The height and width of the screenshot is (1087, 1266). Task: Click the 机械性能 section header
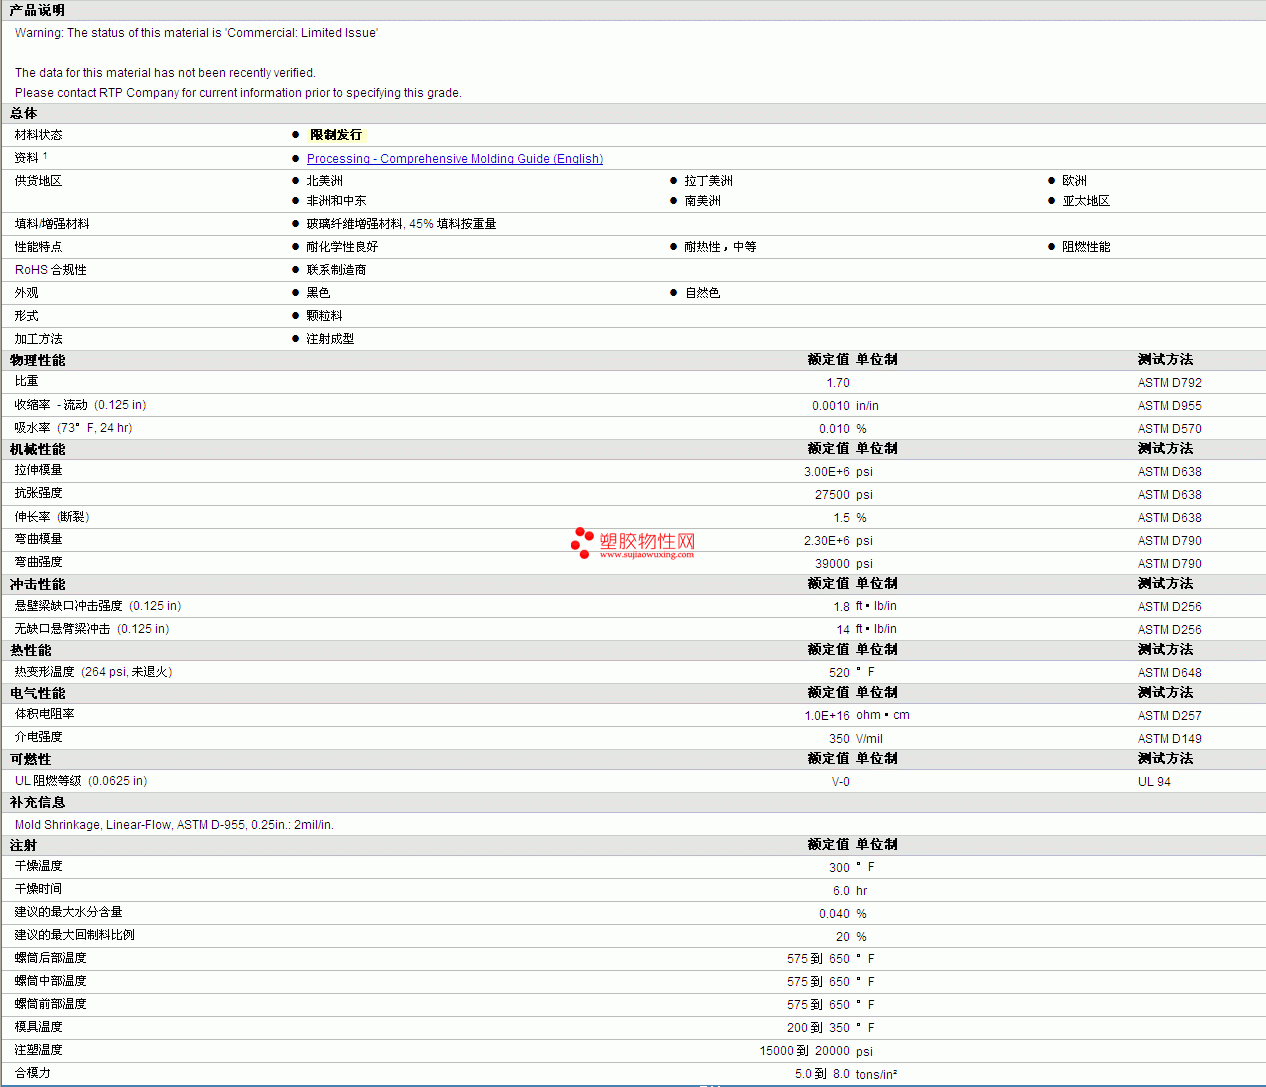[x=37, y=449]
